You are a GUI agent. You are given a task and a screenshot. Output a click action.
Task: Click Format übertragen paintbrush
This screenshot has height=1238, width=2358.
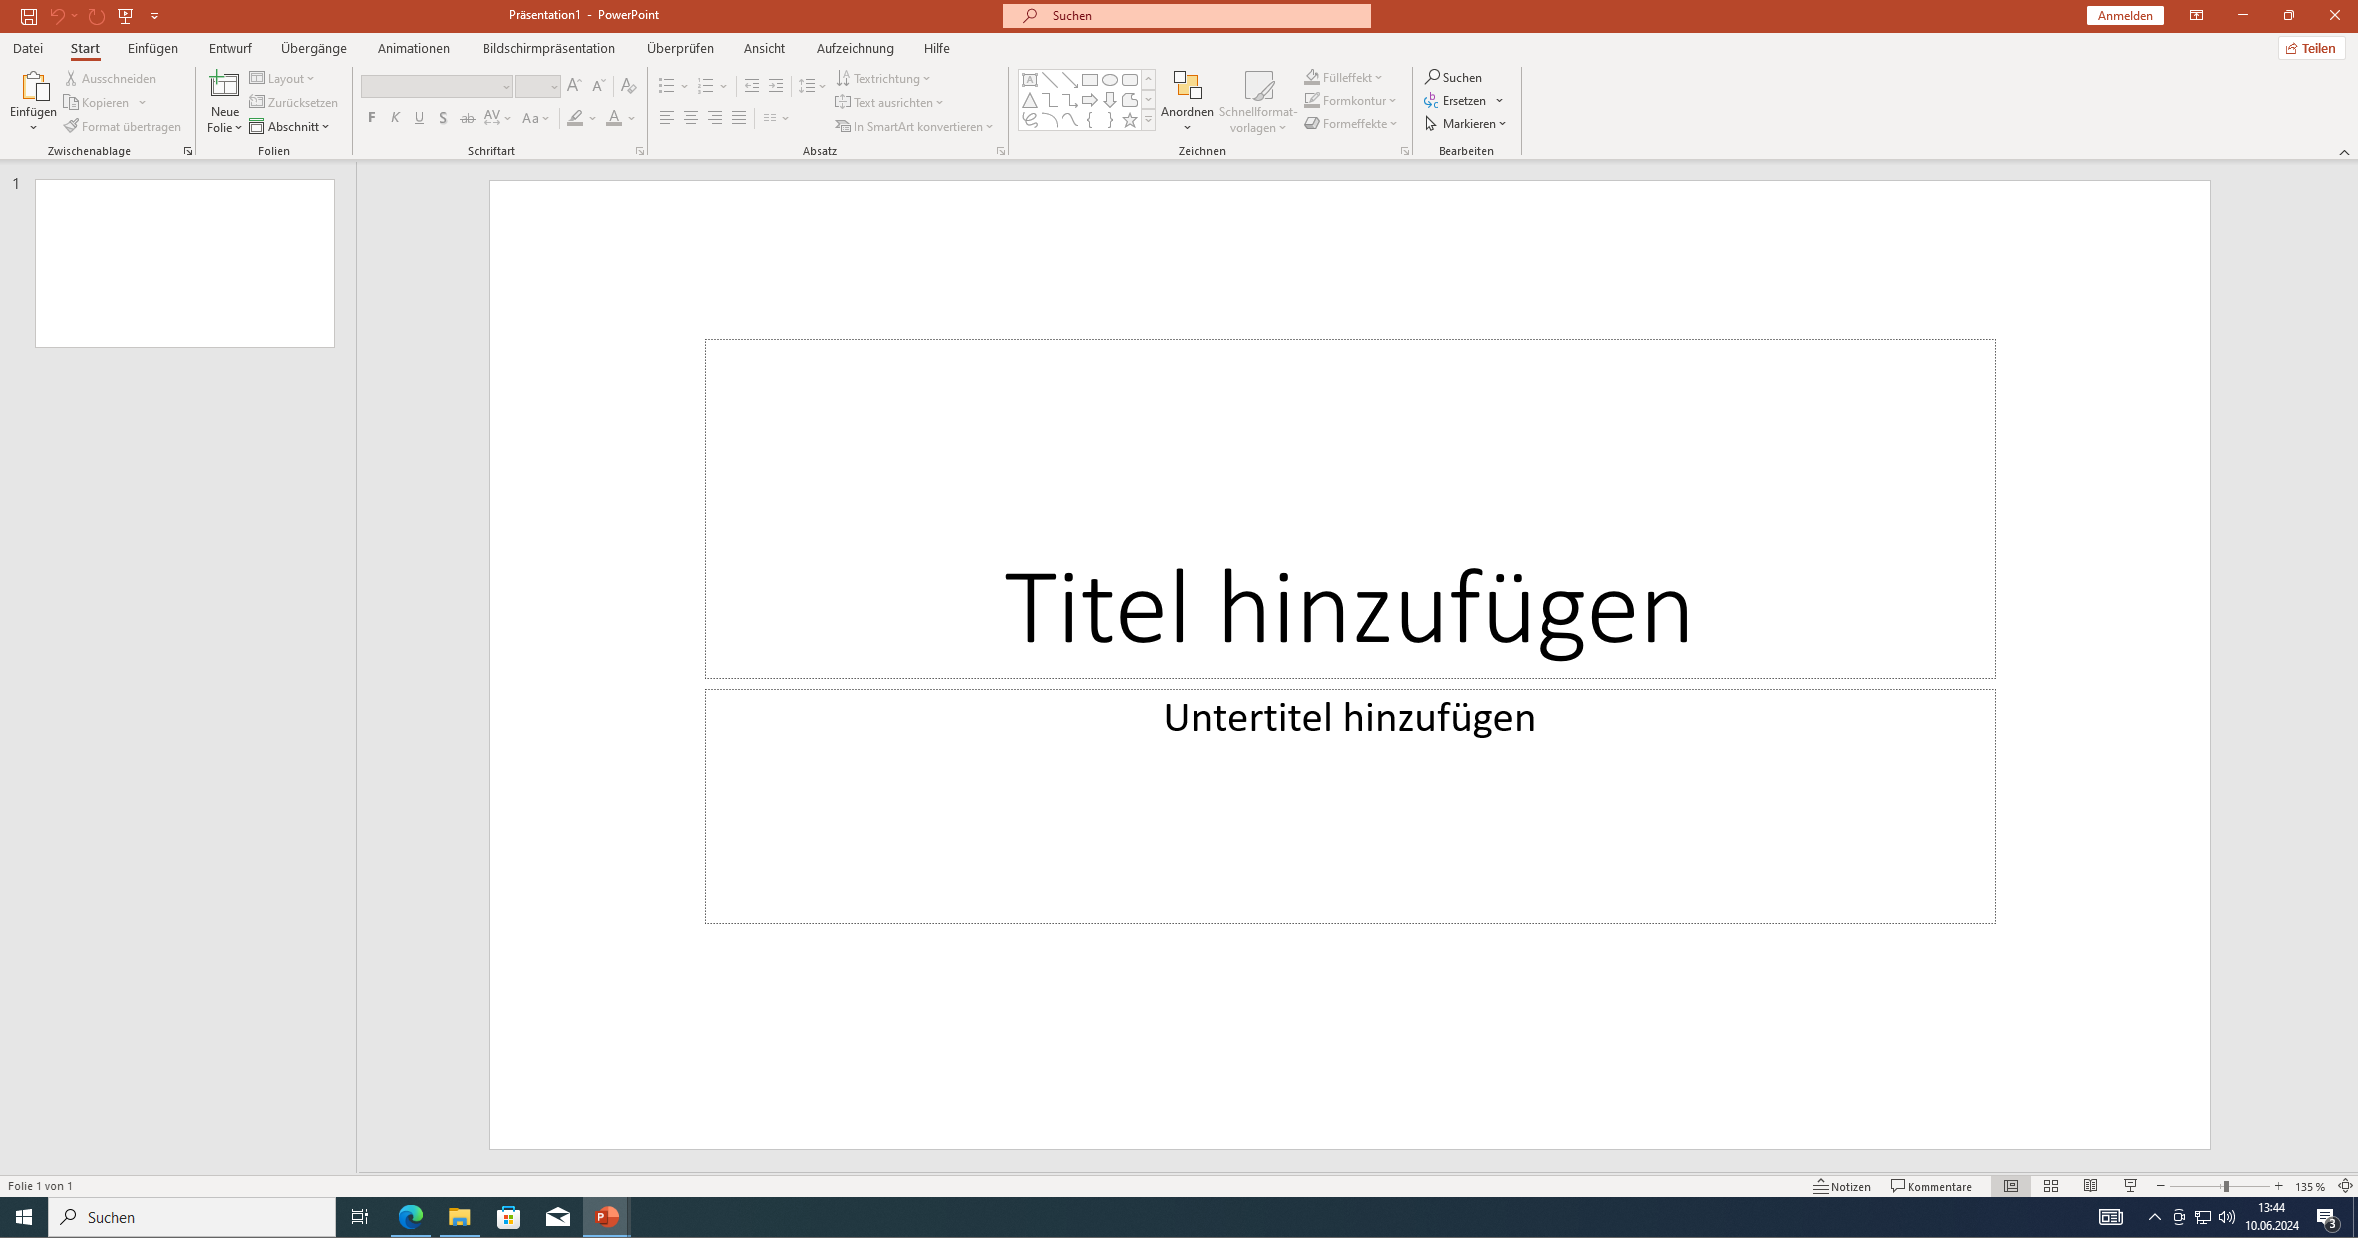[x=72, y=126]
